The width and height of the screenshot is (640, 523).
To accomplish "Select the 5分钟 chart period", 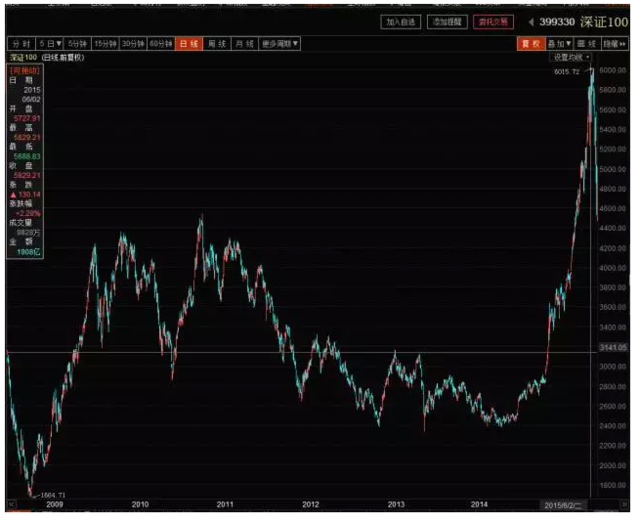I will coord(80,44).
